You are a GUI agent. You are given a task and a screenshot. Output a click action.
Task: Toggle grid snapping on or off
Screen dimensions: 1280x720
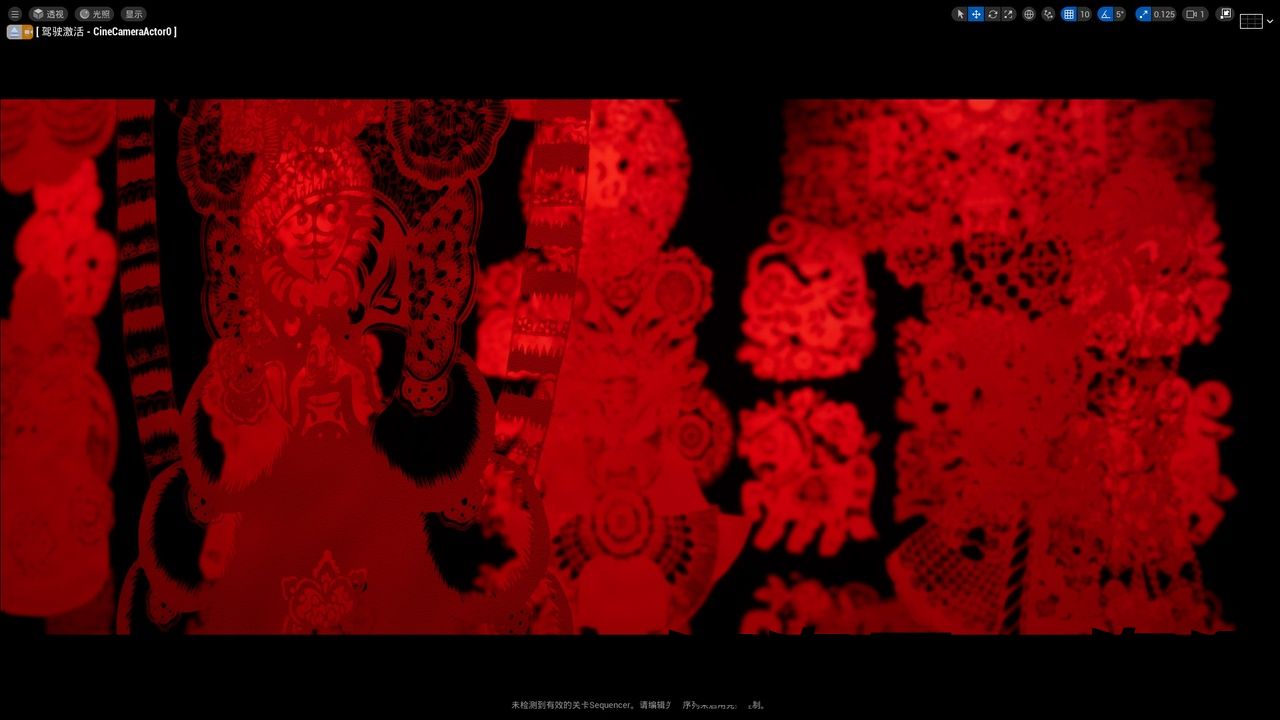coord(1069,14)
